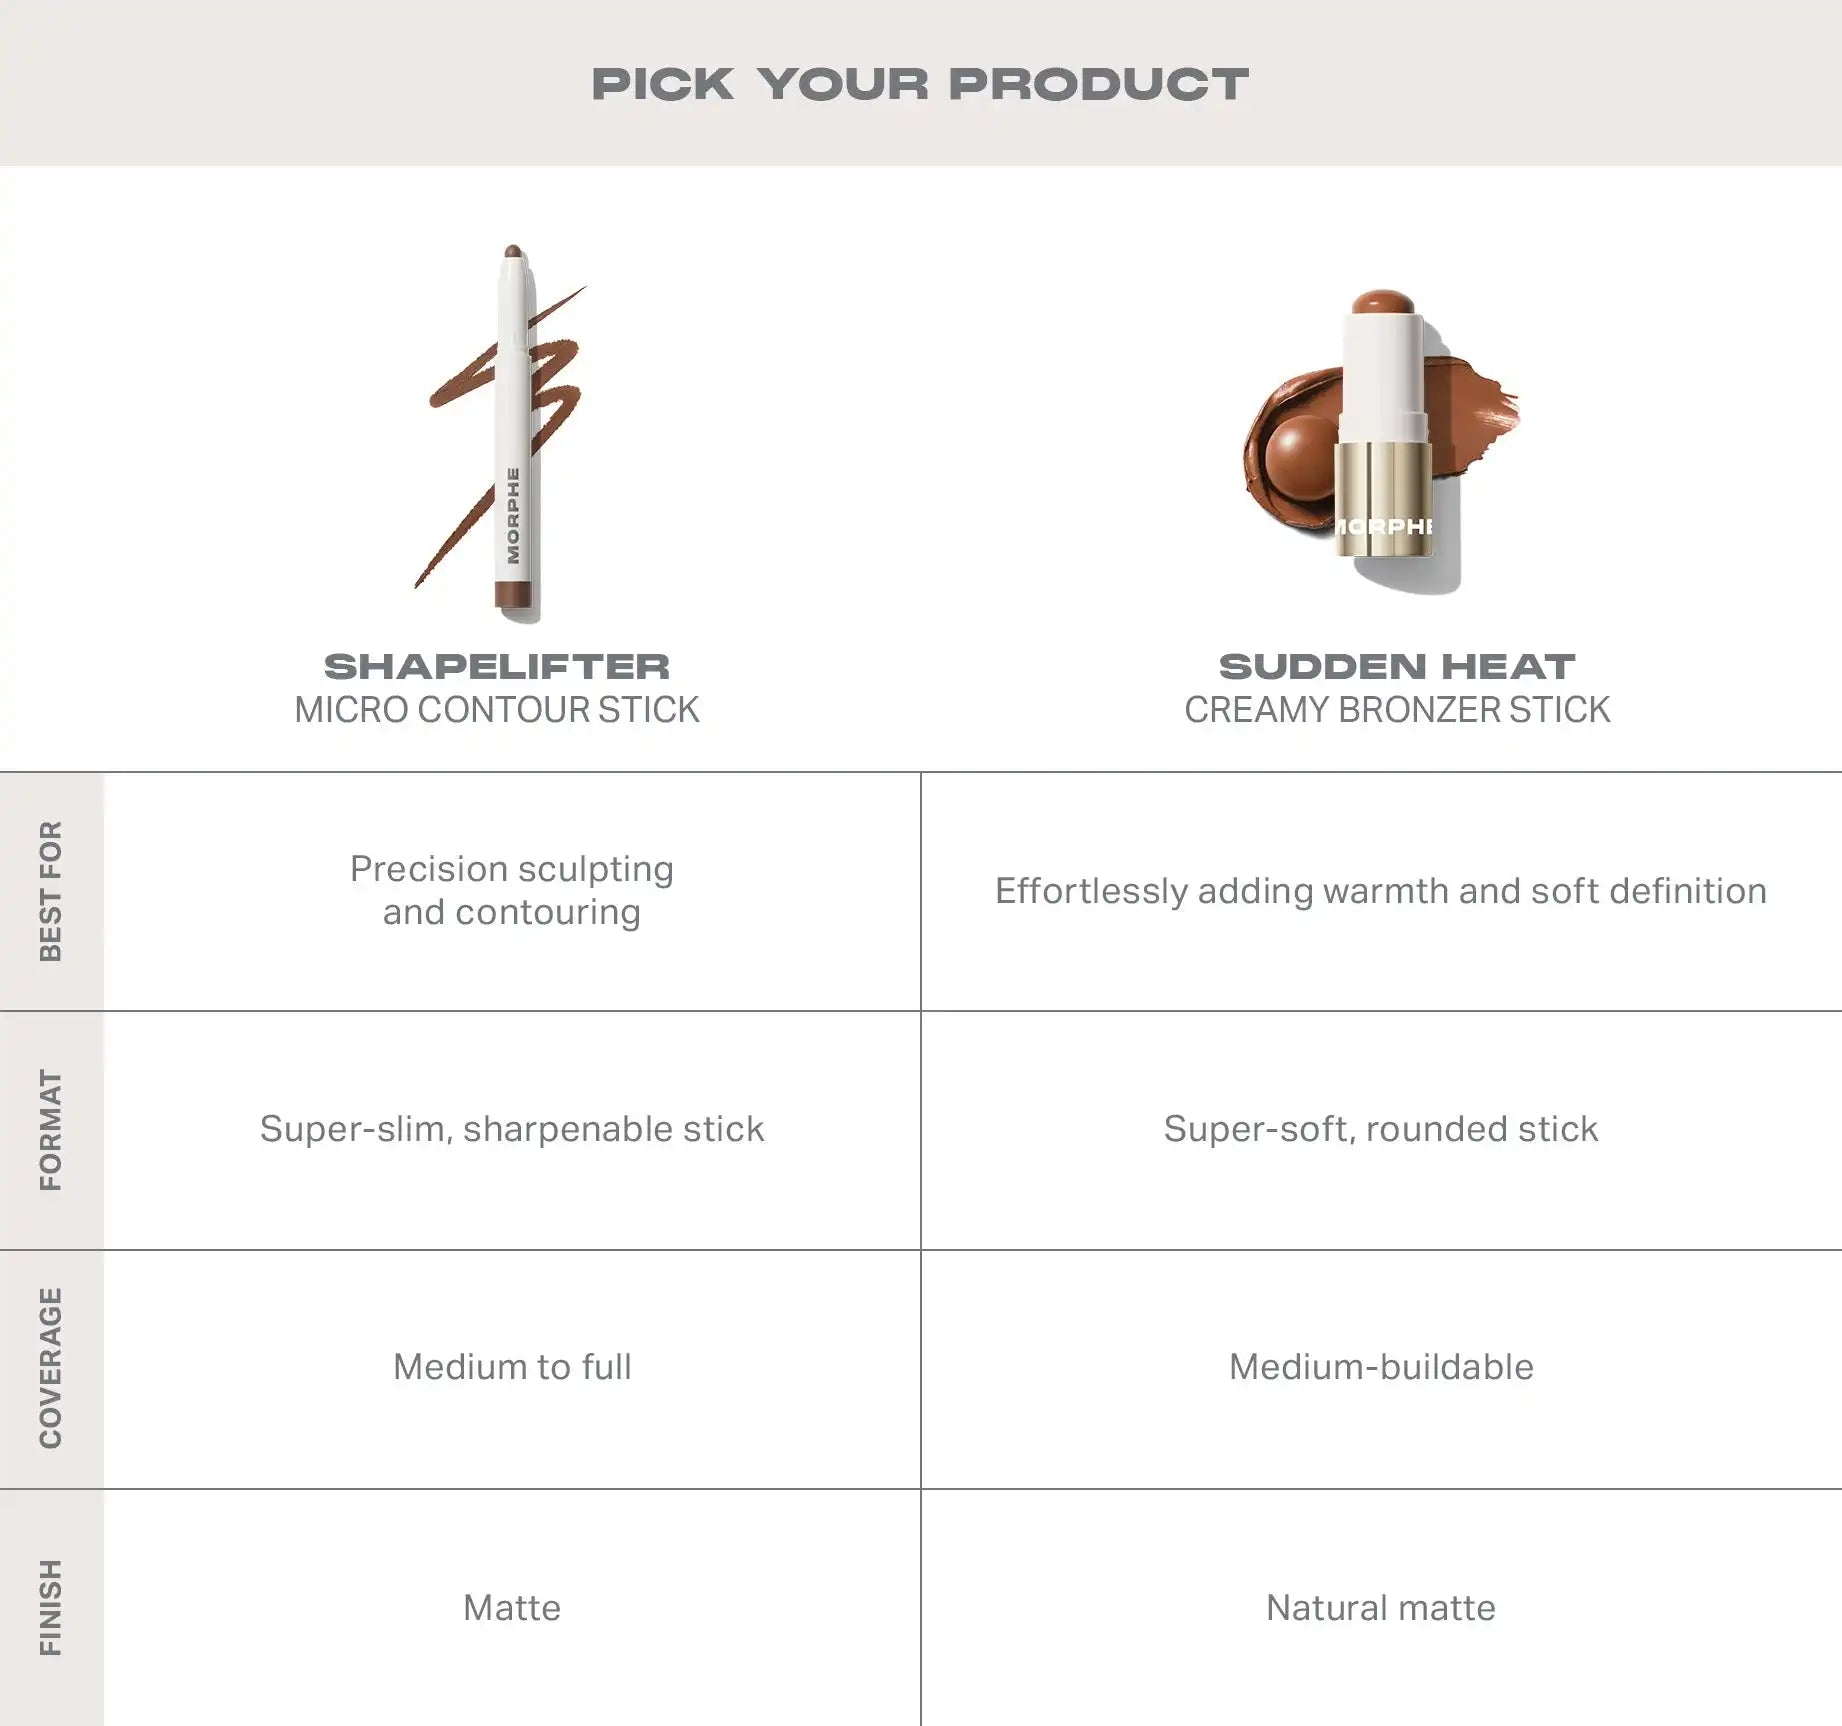This screenshot has height=1726, width=1842.
Task: Select the COVERAGE row label
Action: click(x=51, y=1368)
